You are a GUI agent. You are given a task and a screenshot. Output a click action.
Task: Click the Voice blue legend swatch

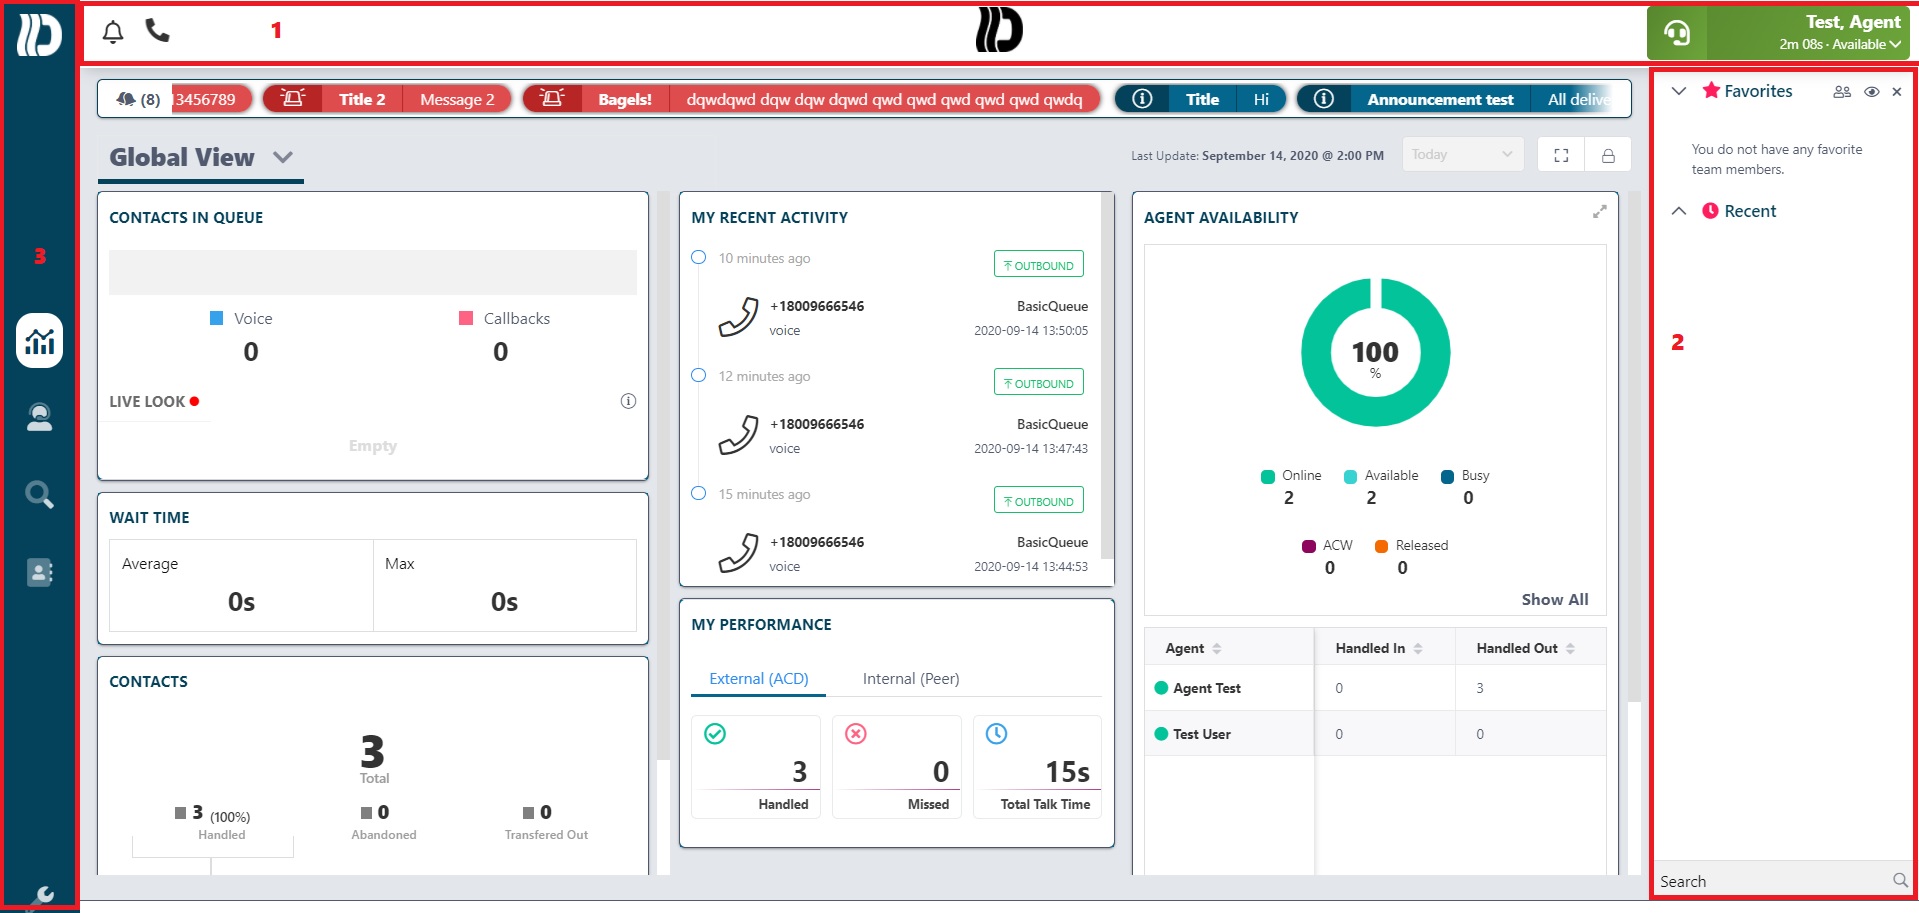point(217,318)
